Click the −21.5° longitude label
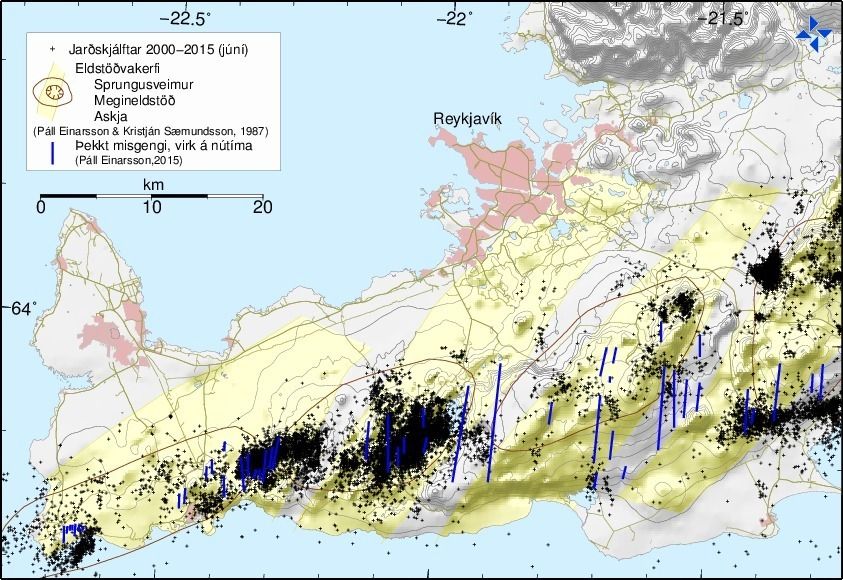The height and width of the screenshot is (580, 843). click(x=721, y=19)
